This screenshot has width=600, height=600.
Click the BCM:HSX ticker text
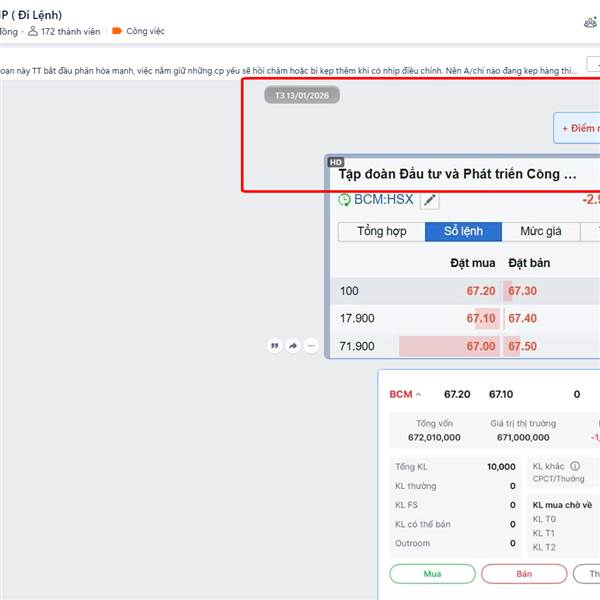pos(383,199)
